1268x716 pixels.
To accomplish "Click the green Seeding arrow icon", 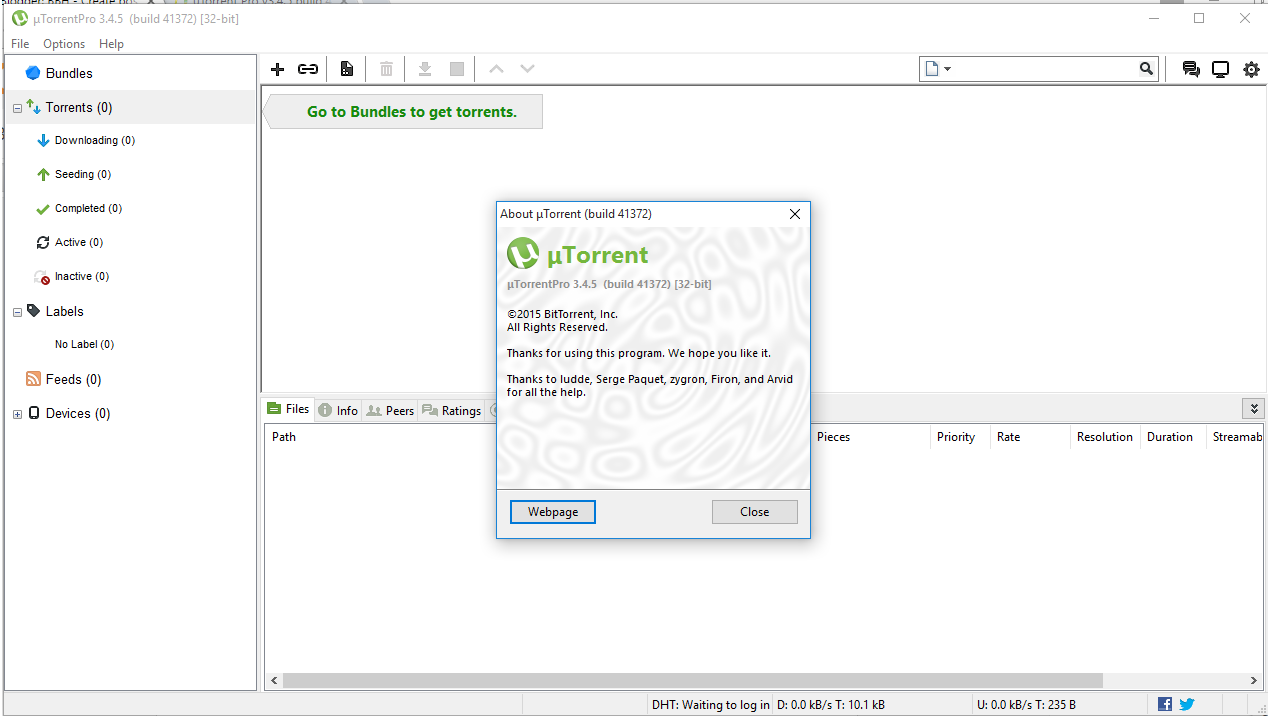I will (43, 174).
